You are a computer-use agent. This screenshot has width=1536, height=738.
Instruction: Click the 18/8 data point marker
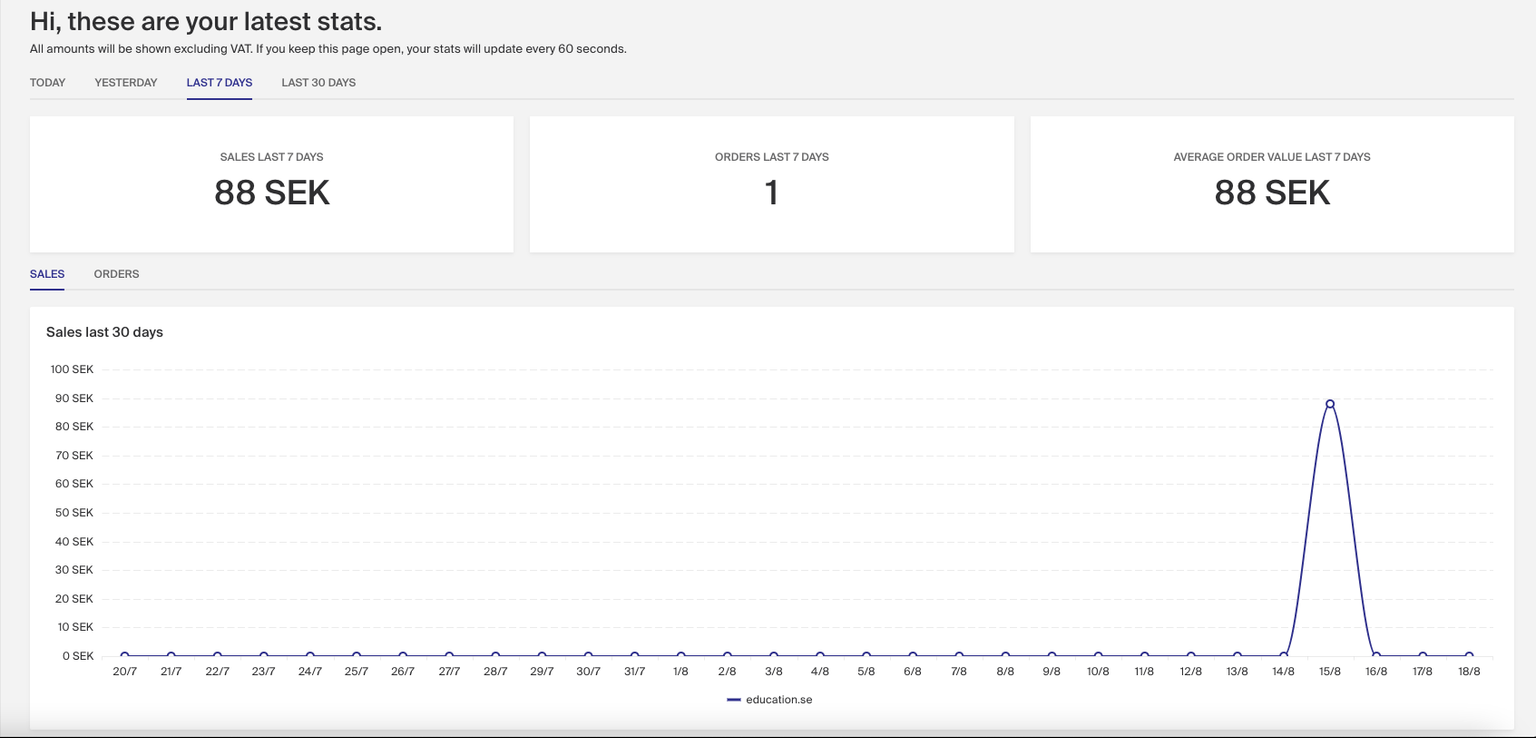point(1469,656)
